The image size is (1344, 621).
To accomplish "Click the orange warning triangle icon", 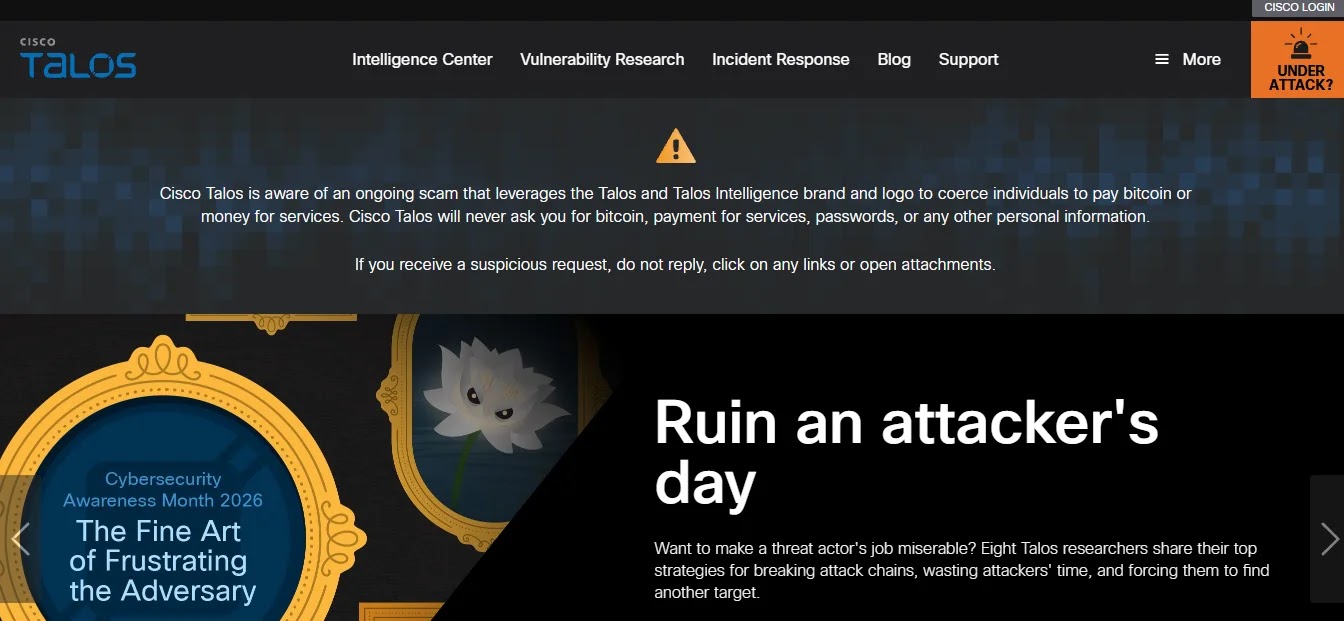I will pos(676,146).
